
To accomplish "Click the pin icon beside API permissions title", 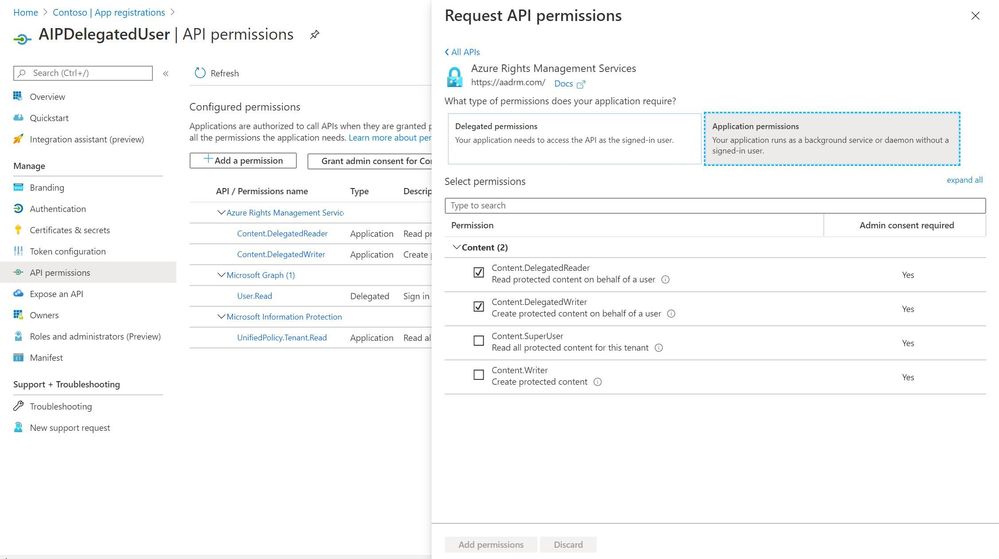I will (x=314, y=35).
